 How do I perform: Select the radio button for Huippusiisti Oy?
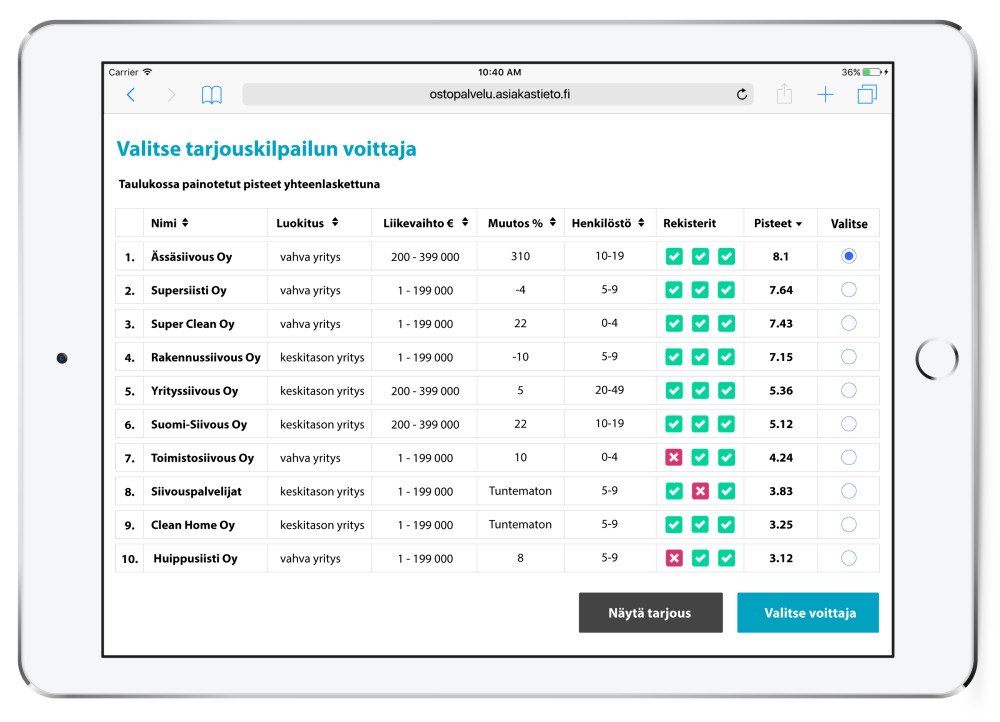pyautogui.click(x=848, y=558)
